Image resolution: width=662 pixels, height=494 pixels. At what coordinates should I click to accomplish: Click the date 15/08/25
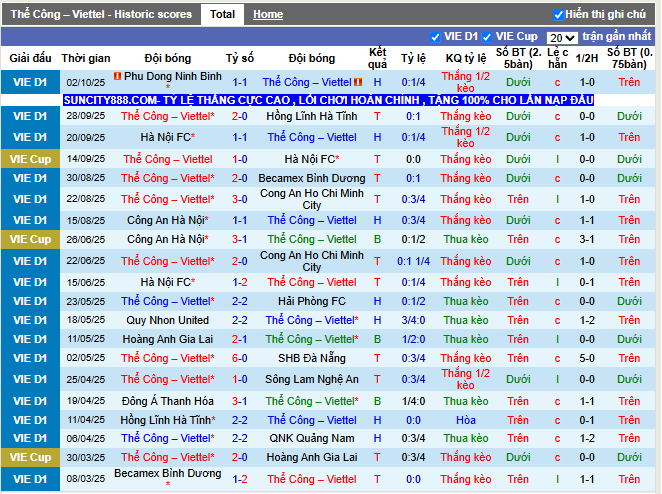pos(86,220)
